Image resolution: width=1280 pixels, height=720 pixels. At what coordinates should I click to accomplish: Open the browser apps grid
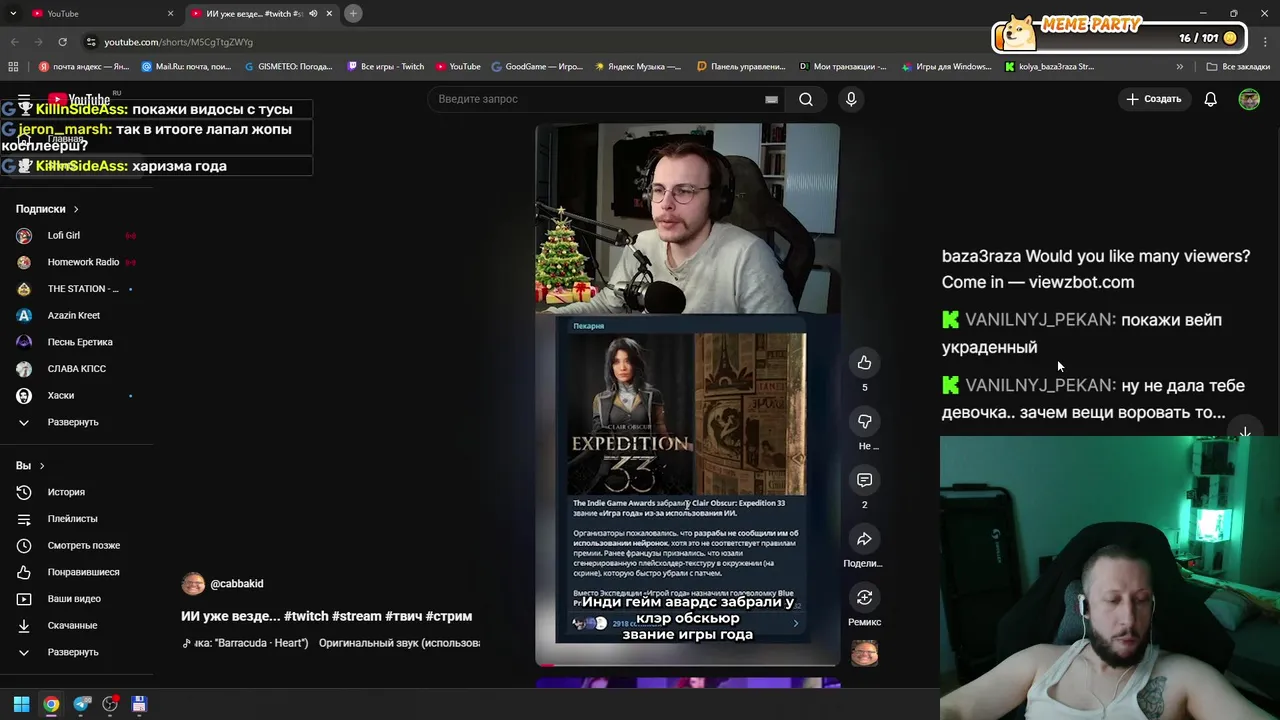(13, 67)
